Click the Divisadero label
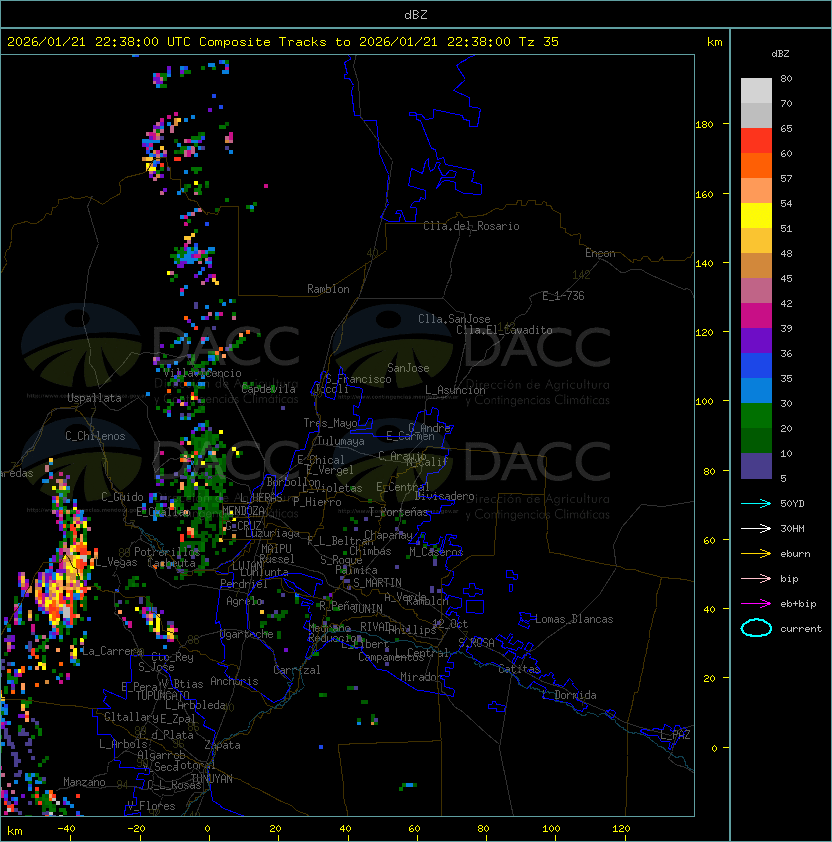The image size is (832, 842). coord(445,496)
